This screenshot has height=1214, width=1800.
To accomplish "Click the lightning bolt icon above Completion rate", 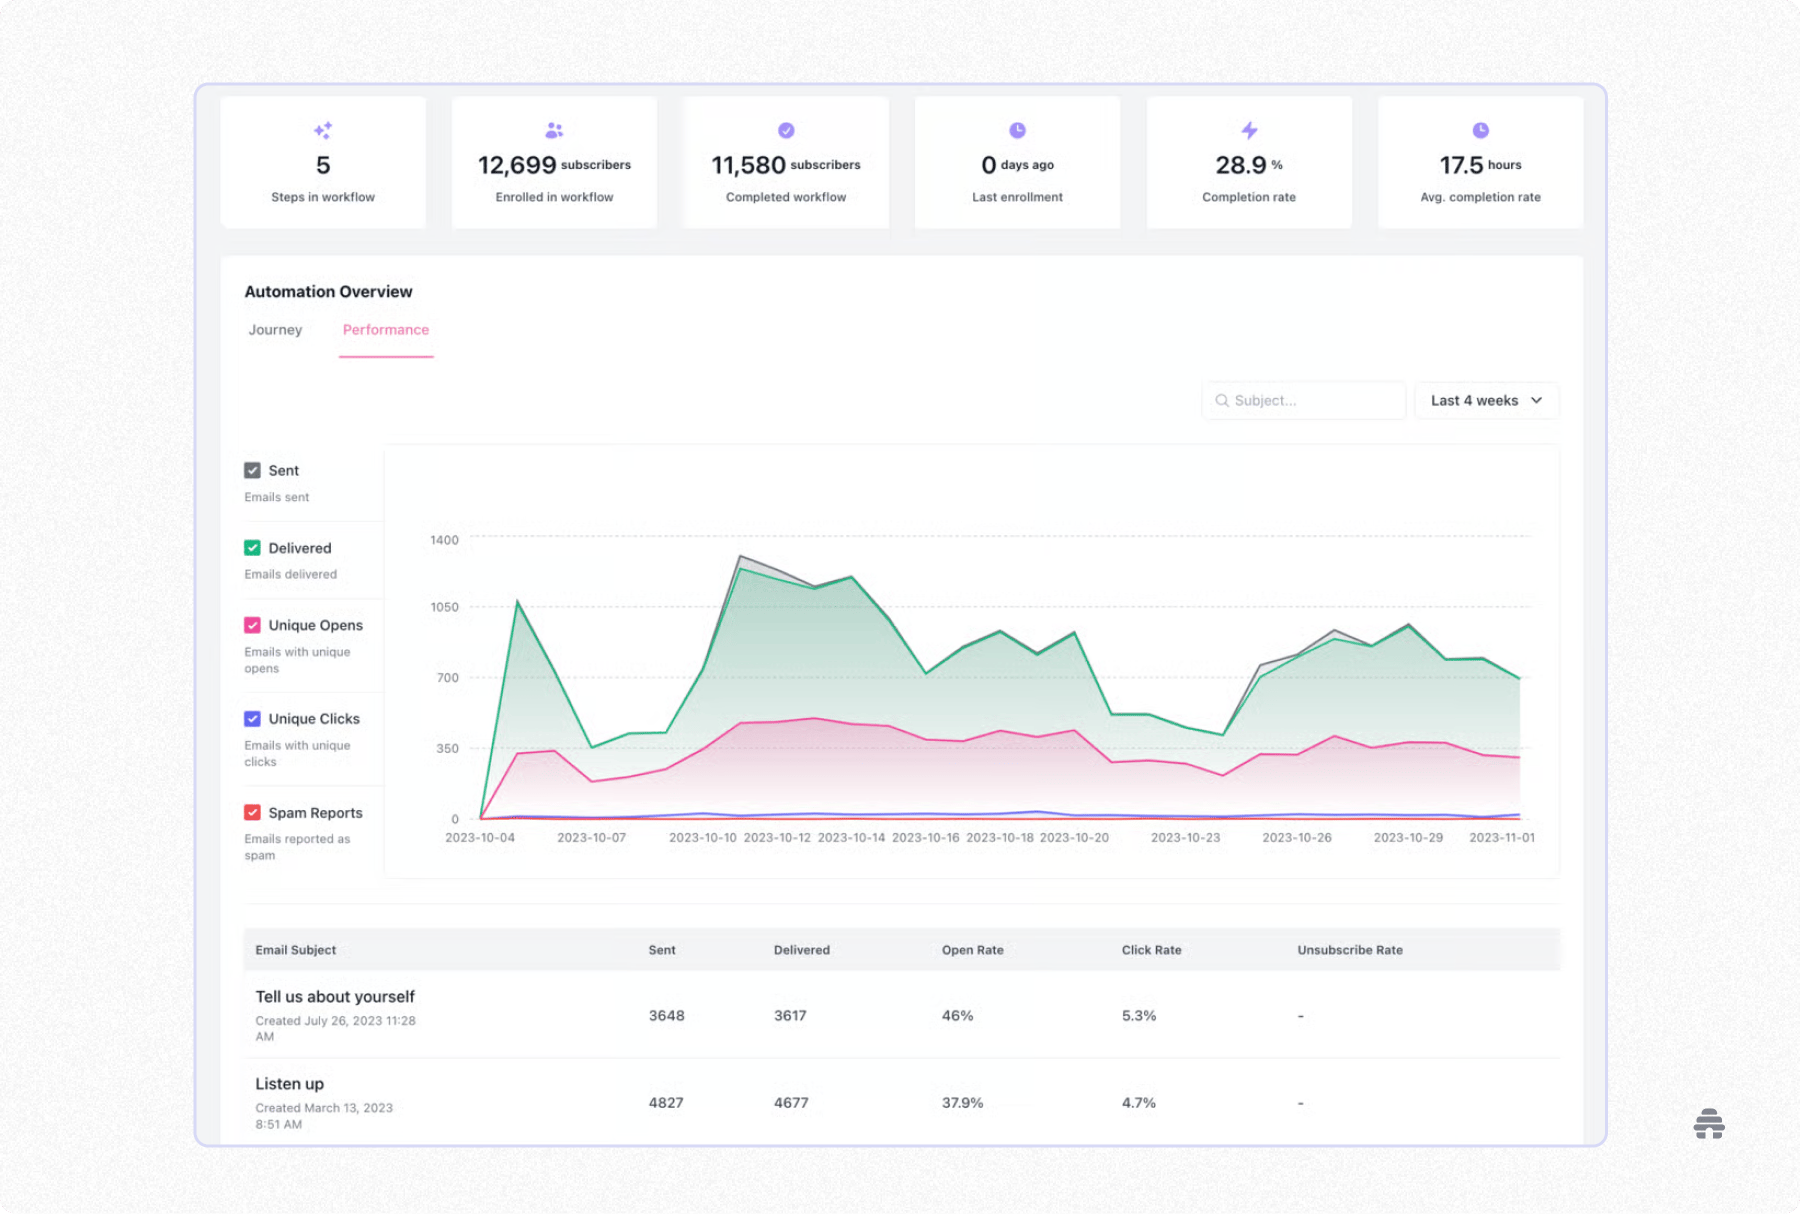I will (x=1249, y=129).
